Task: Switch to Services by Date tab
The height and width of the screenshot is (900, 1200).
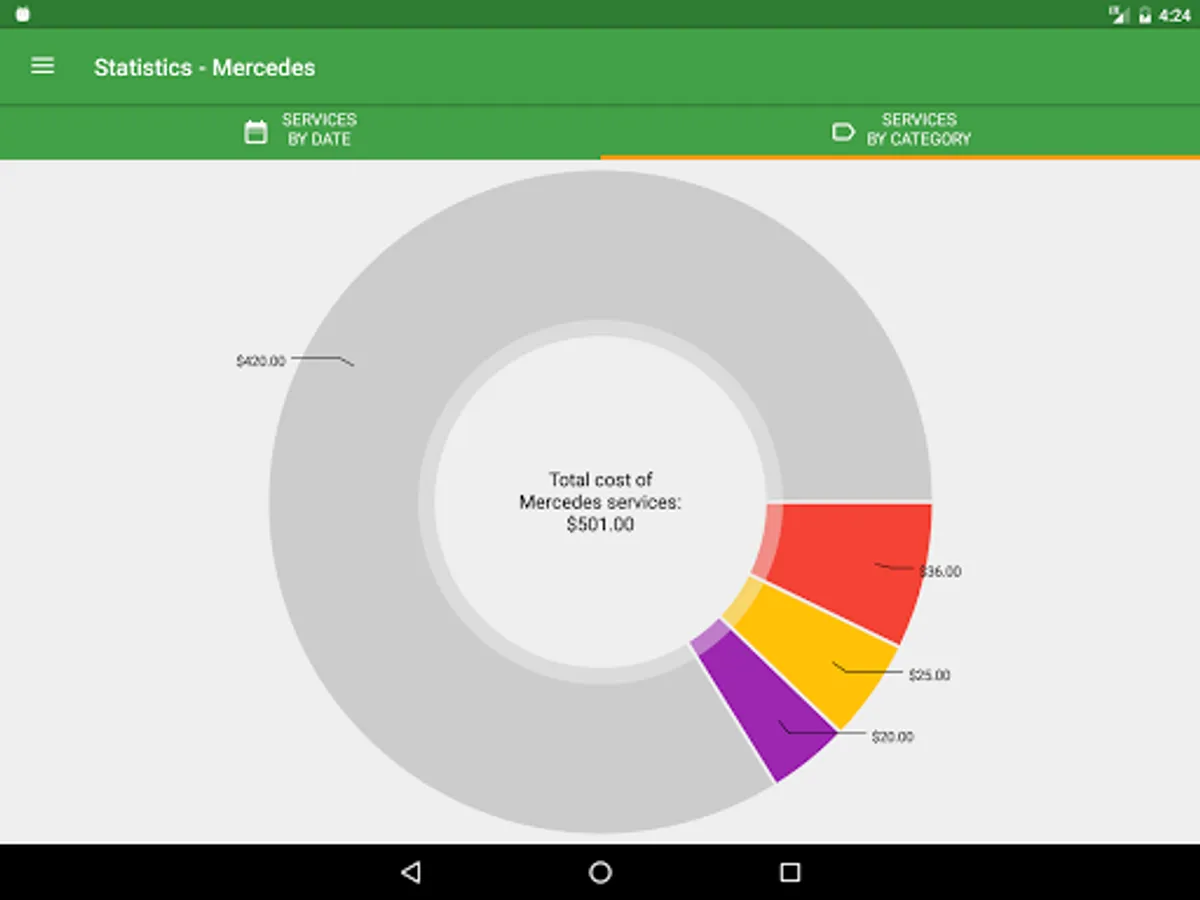Action: [300, 131]
